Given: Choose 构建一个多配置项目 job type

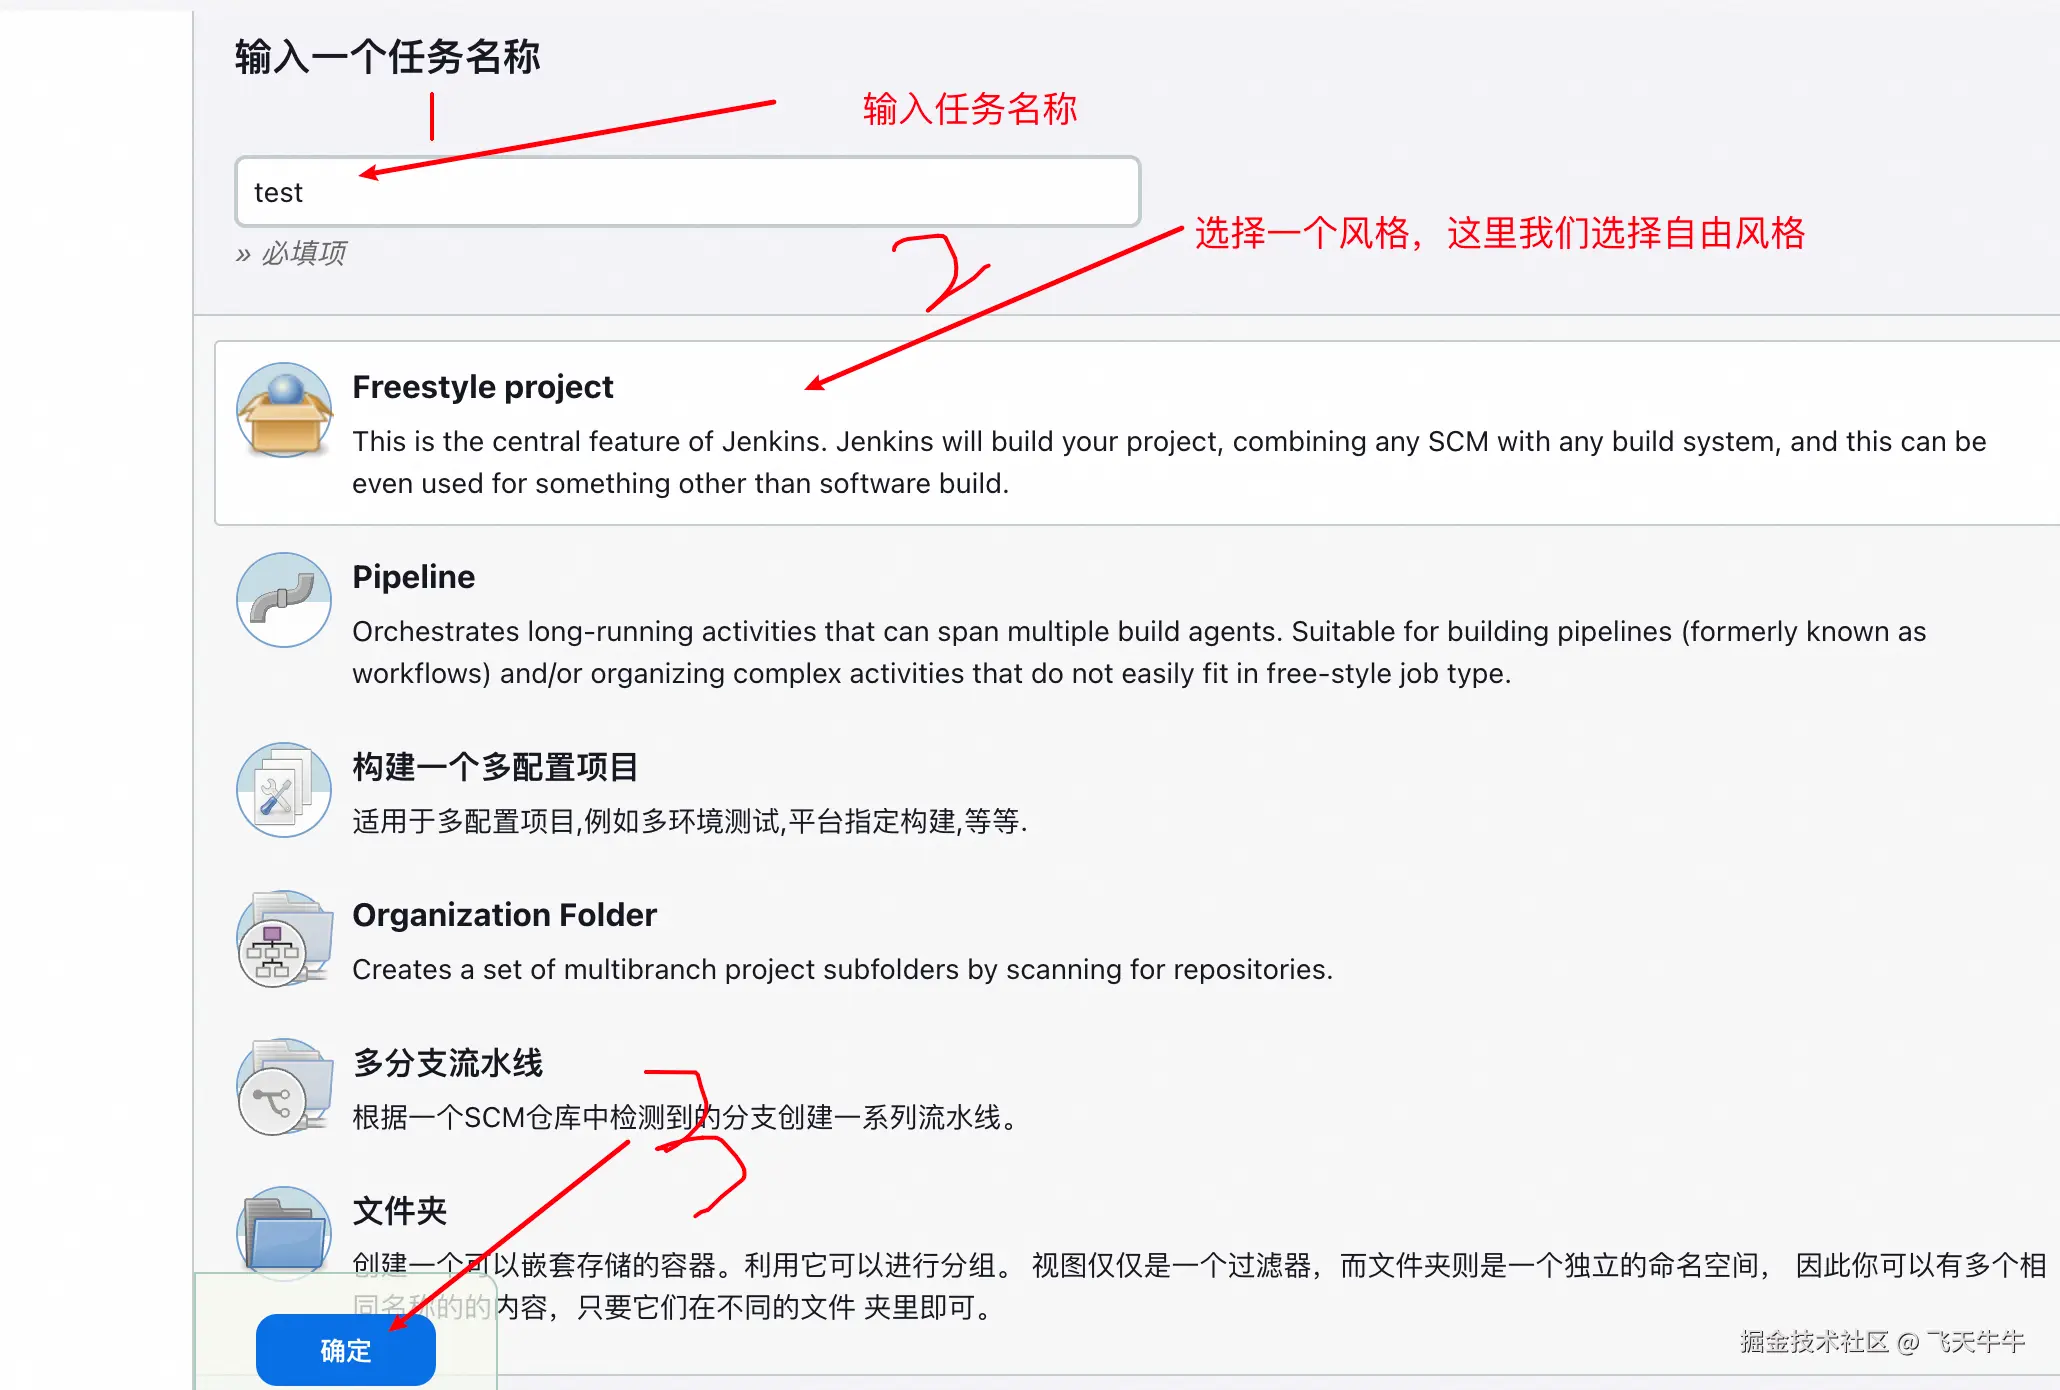Looking at the screenshot, I should [495, 767].
